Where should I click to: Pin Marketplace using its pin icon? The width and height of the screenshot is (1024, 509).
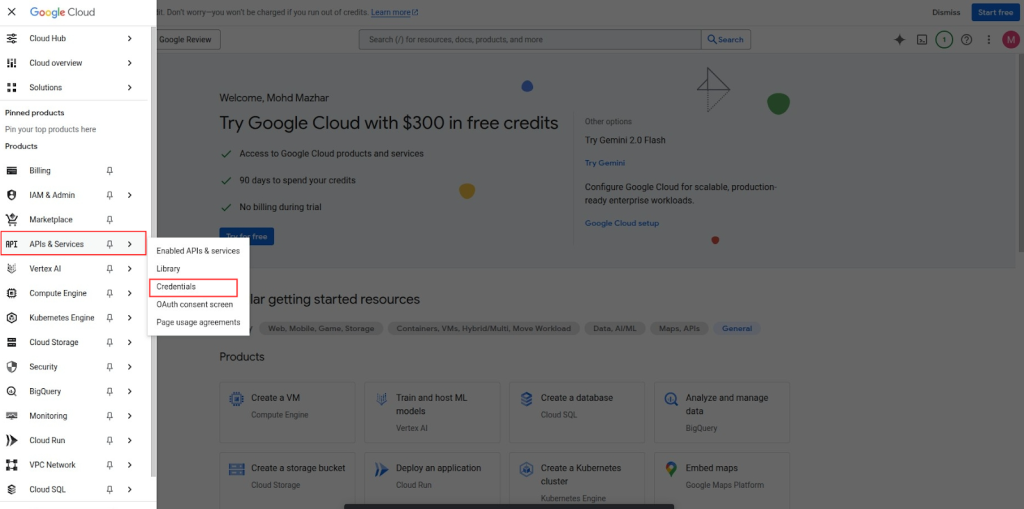(x=110, y=220)
